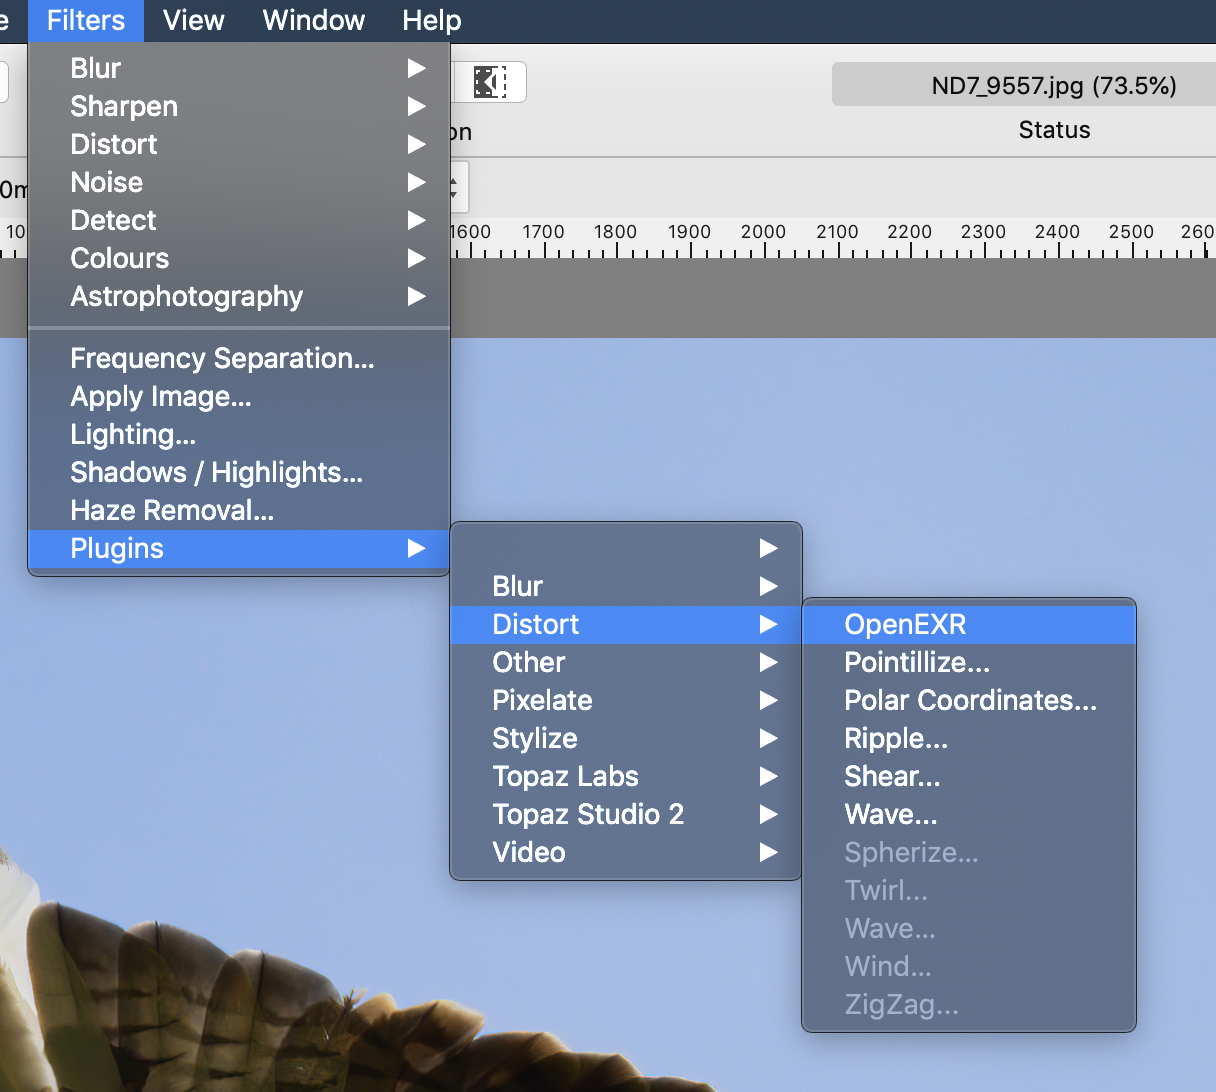This screenshot has height=1092, width=1216.
Task: Click the ND7_9557.jpg document title
Action: coord(1053,86)
